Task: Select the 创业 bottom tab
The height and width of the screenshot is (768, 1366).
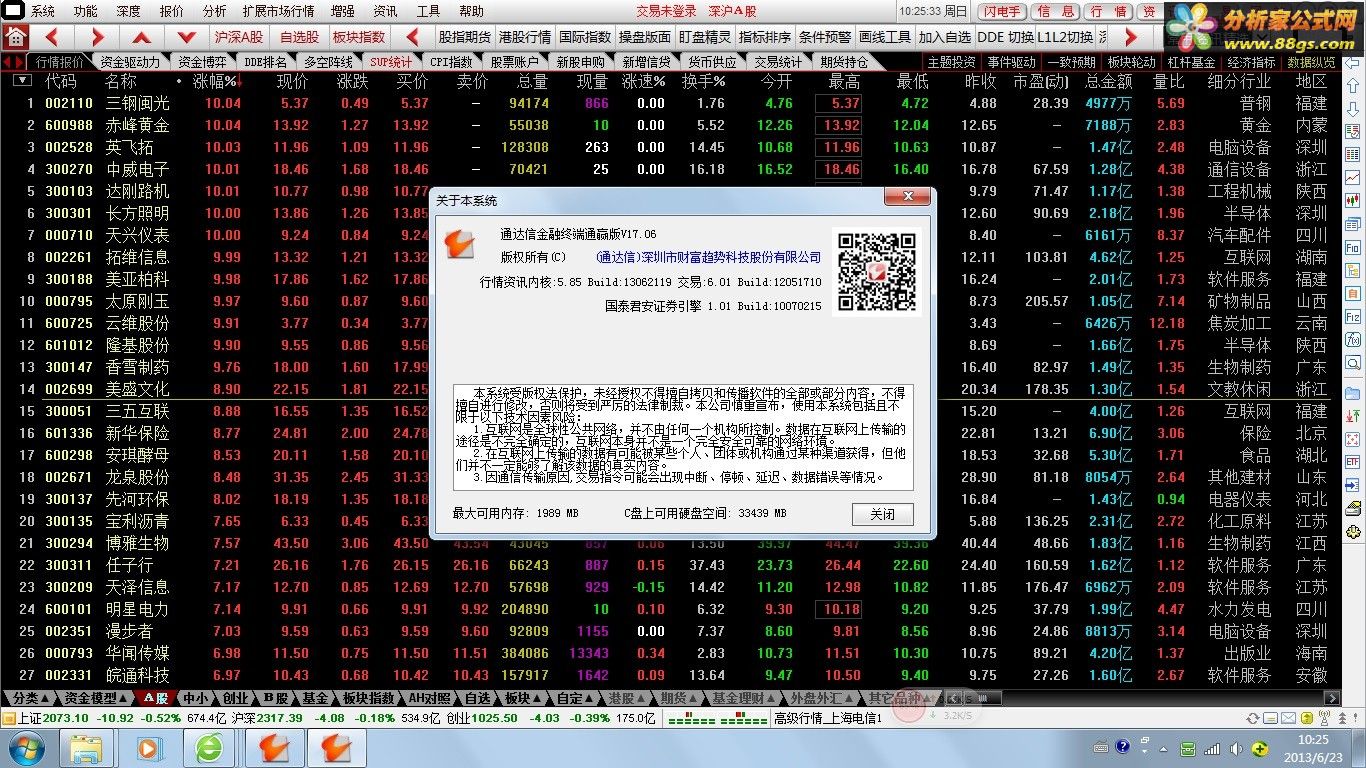Action: coord(235,698)
